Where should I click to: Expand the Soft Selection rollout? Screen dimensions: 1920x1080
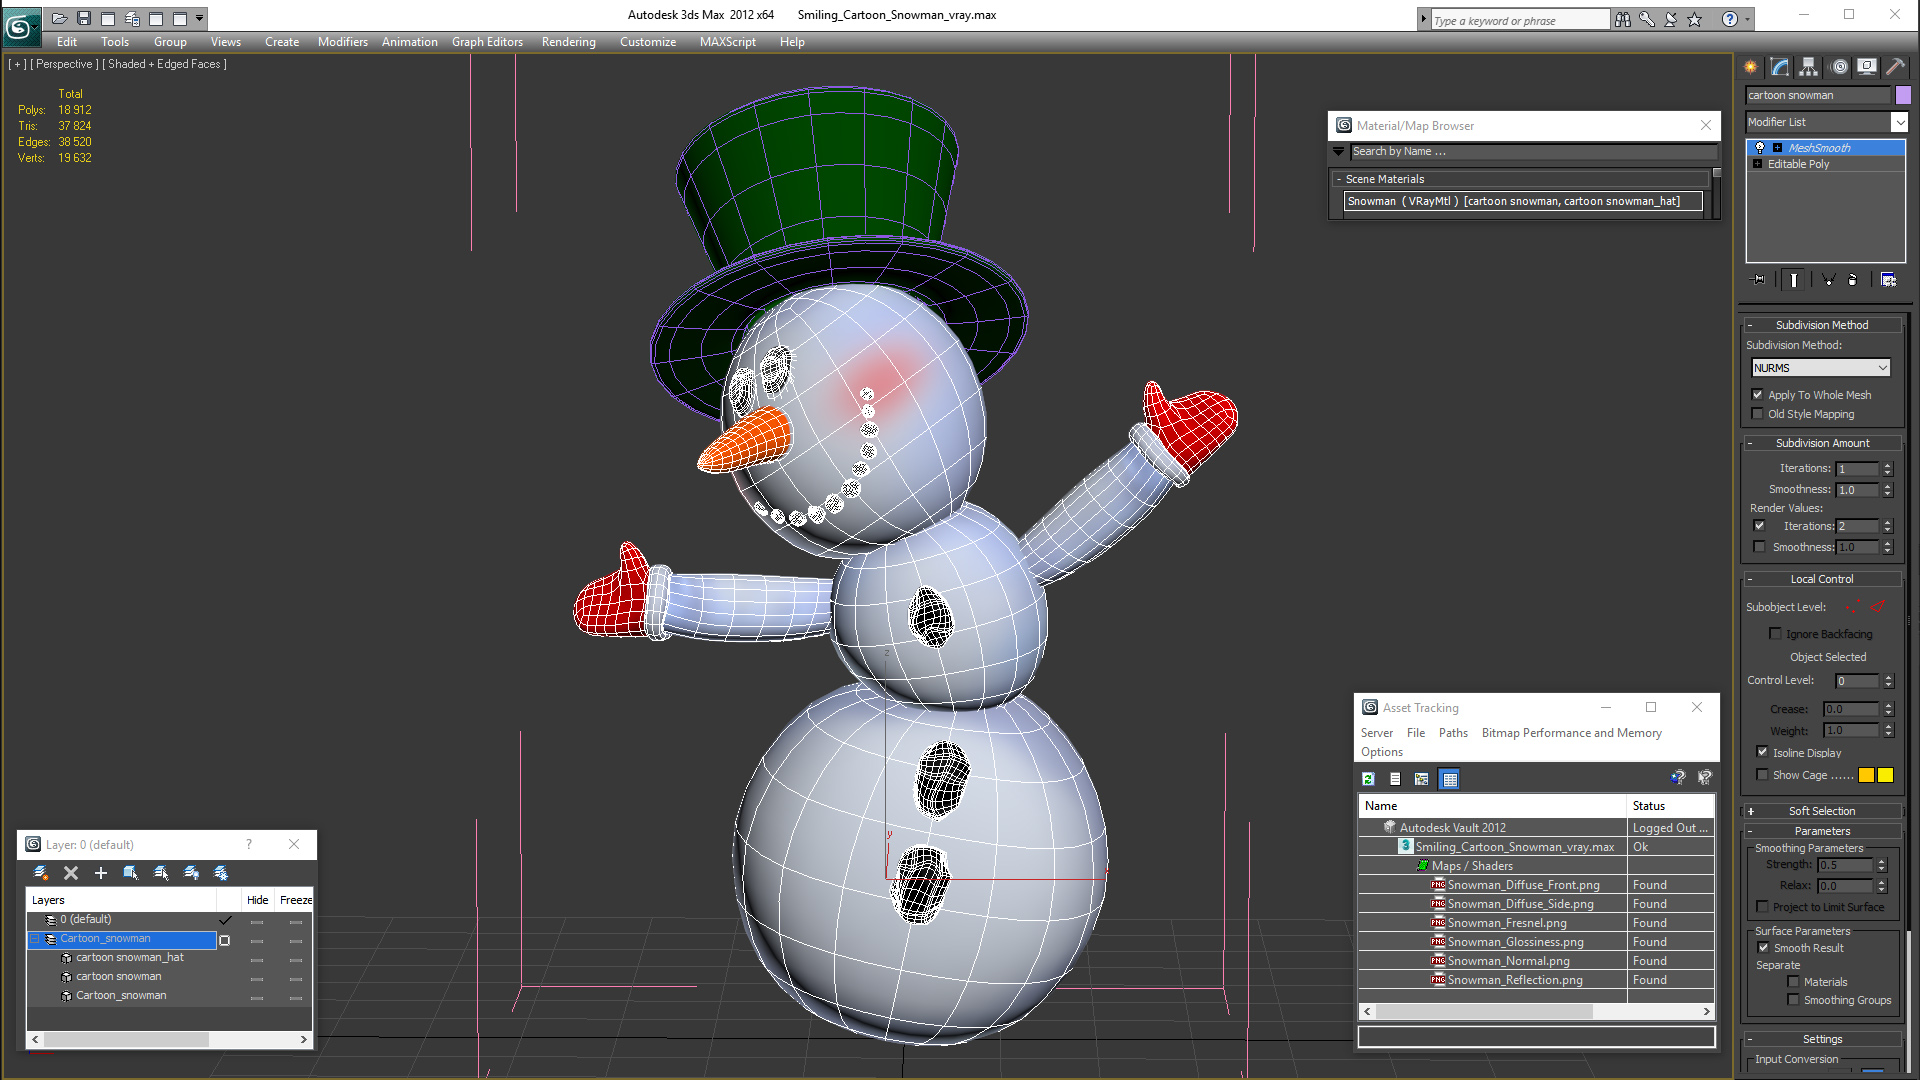(x=1822, y=811)
